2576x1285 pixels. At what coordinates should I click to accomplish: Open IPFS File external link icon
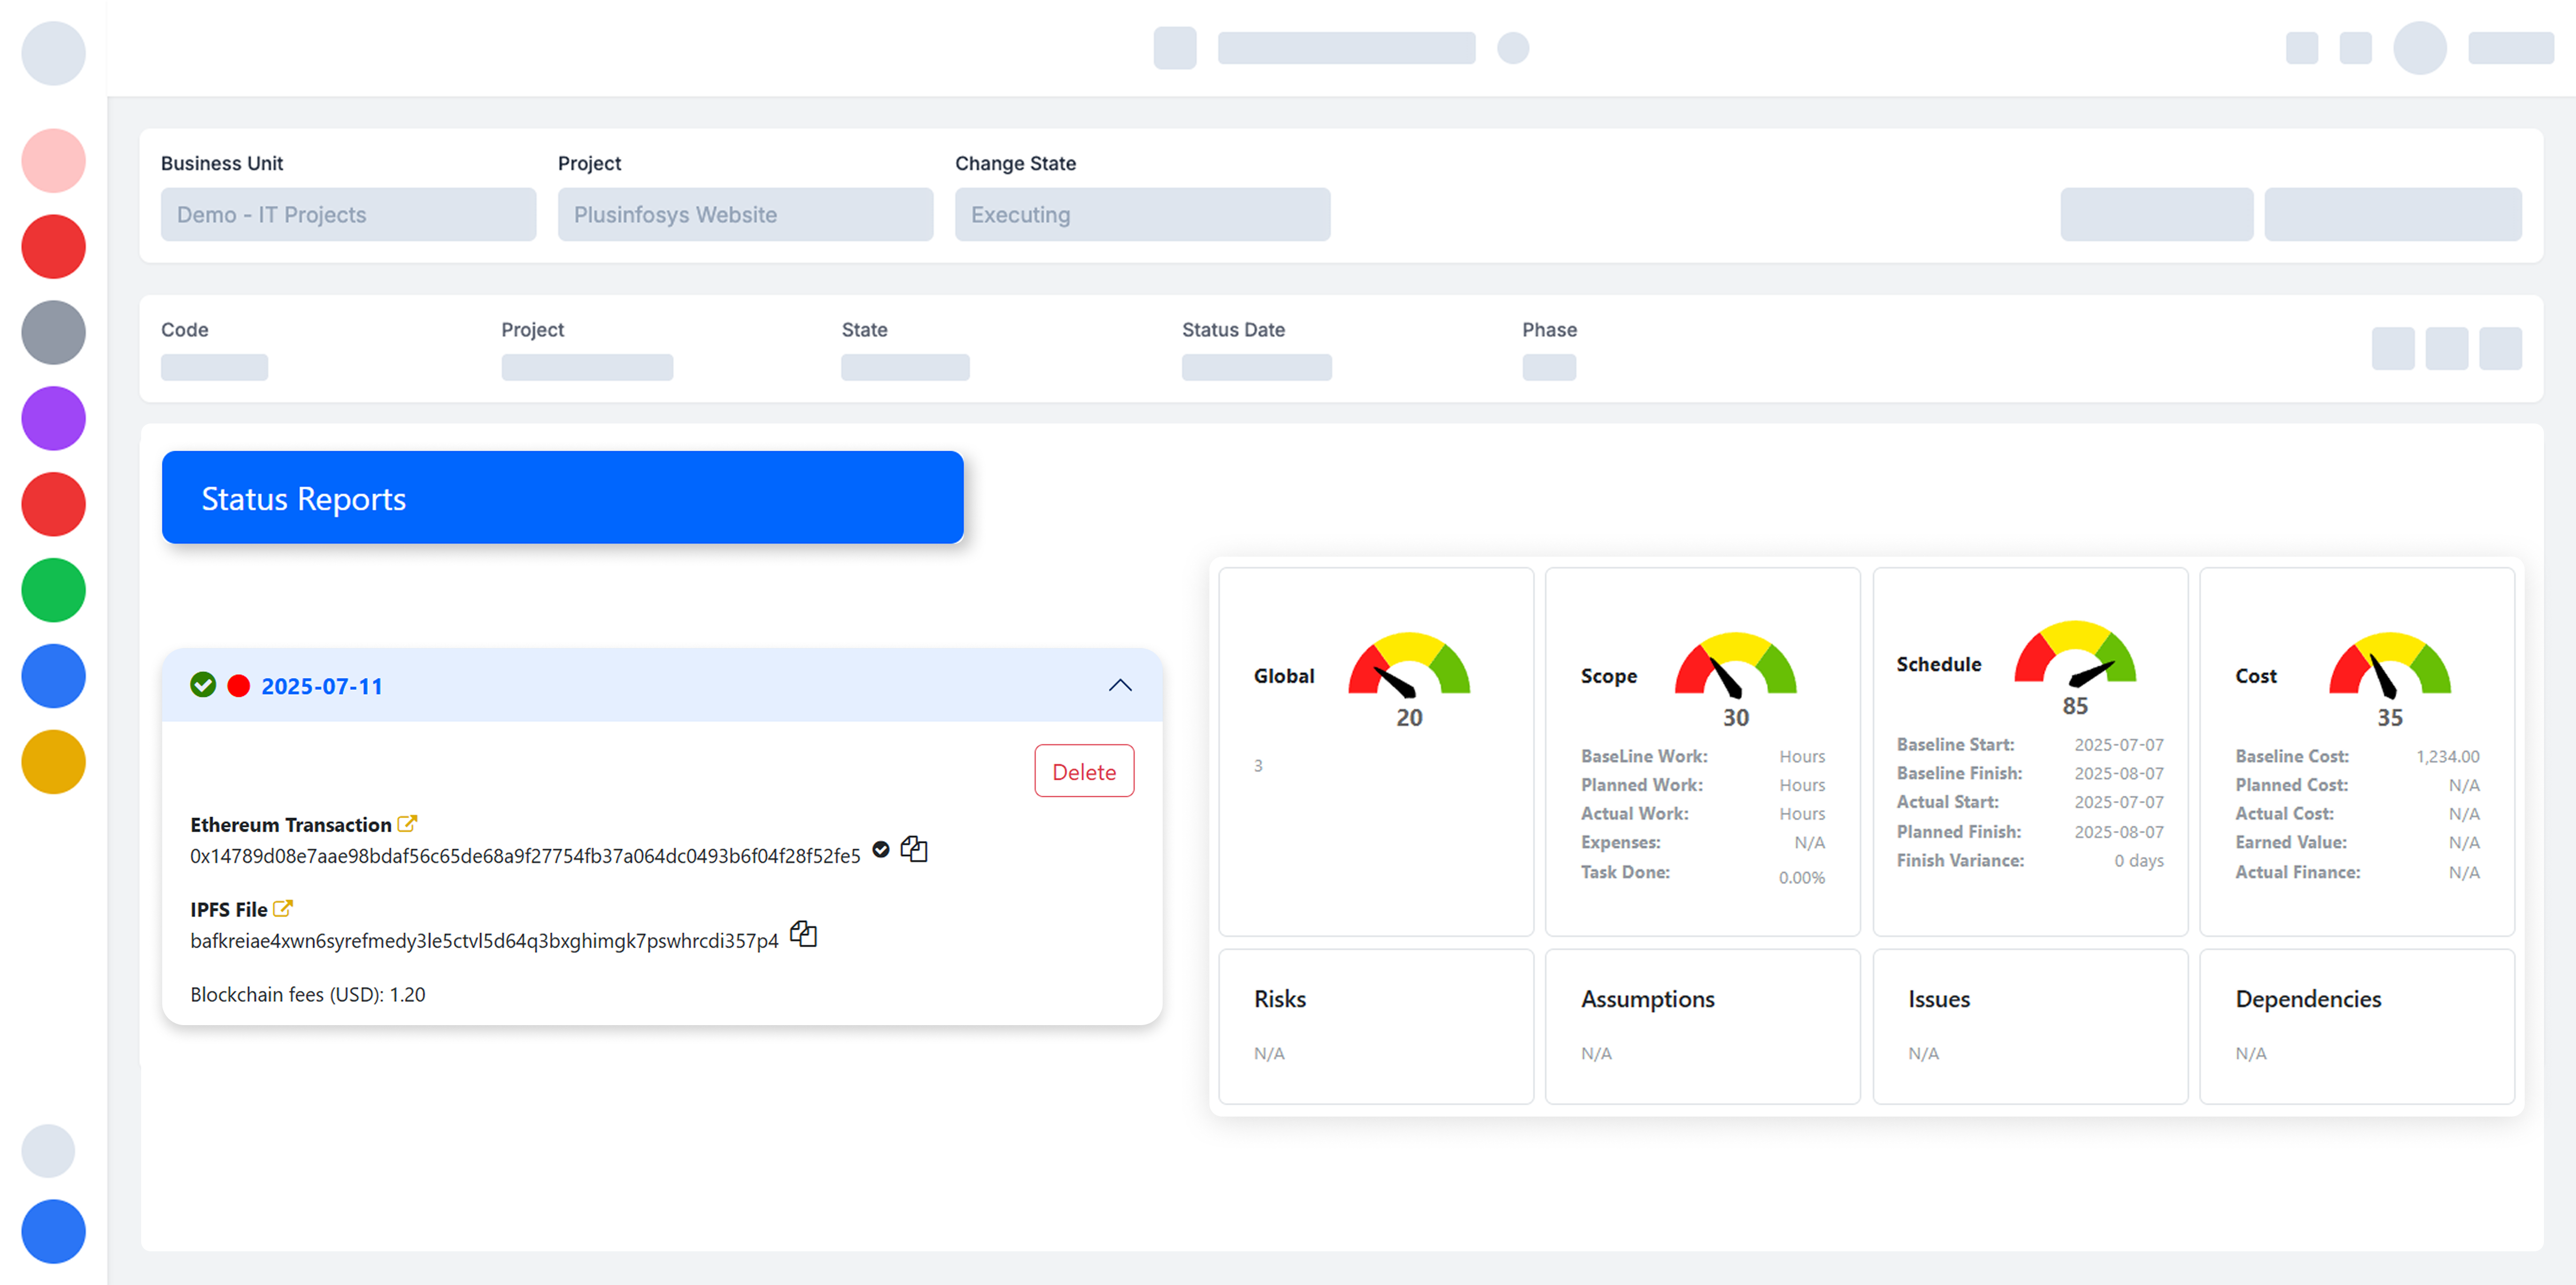tap(283, 909)
